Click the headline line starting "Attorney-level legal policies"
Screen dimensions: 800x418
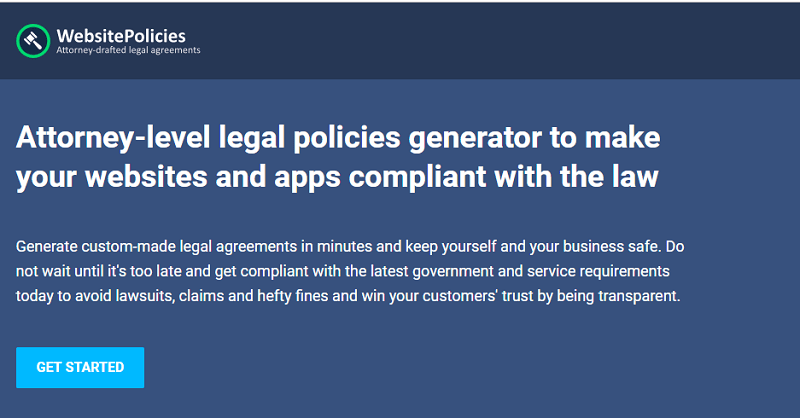(x=338, y=137)
